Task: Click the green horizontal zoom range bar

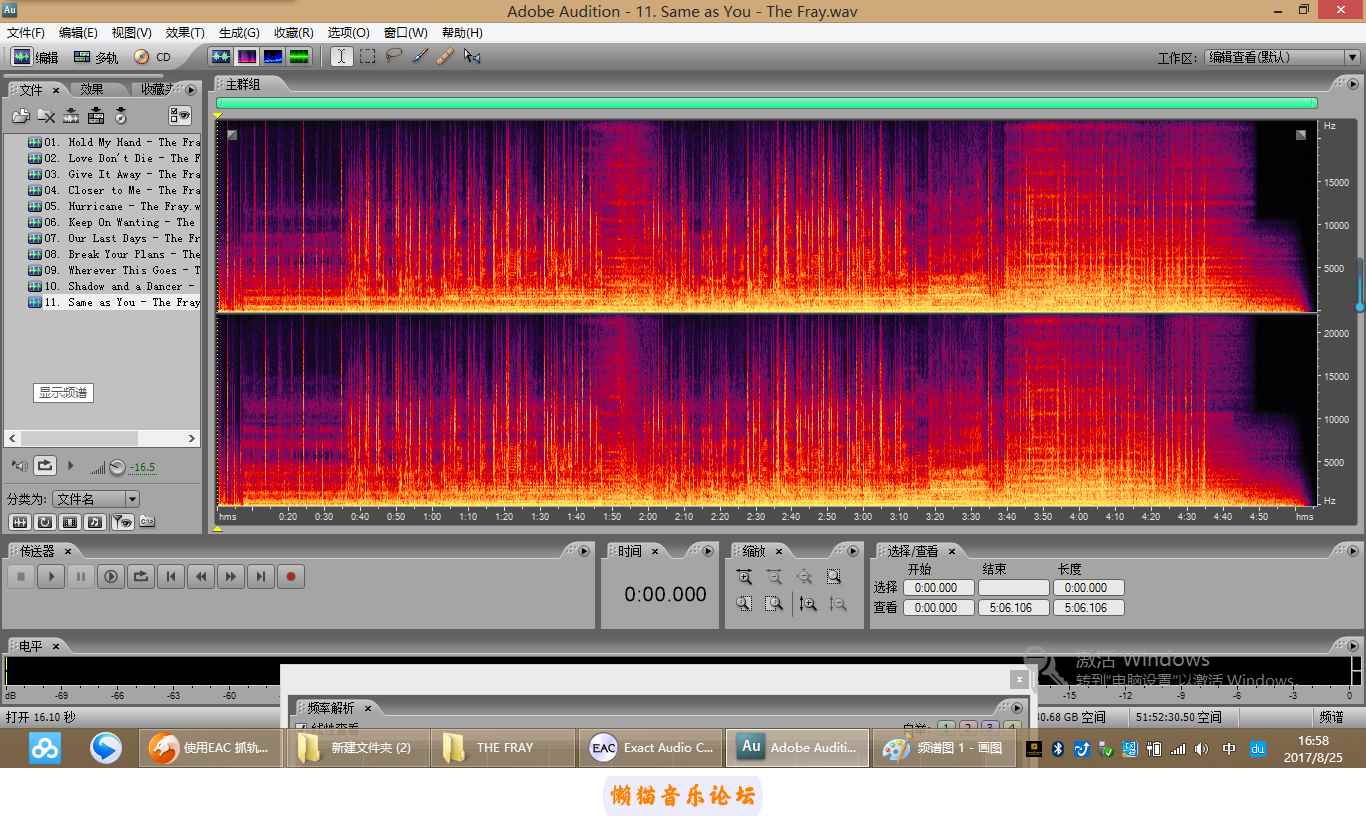Action: (766, 102)
